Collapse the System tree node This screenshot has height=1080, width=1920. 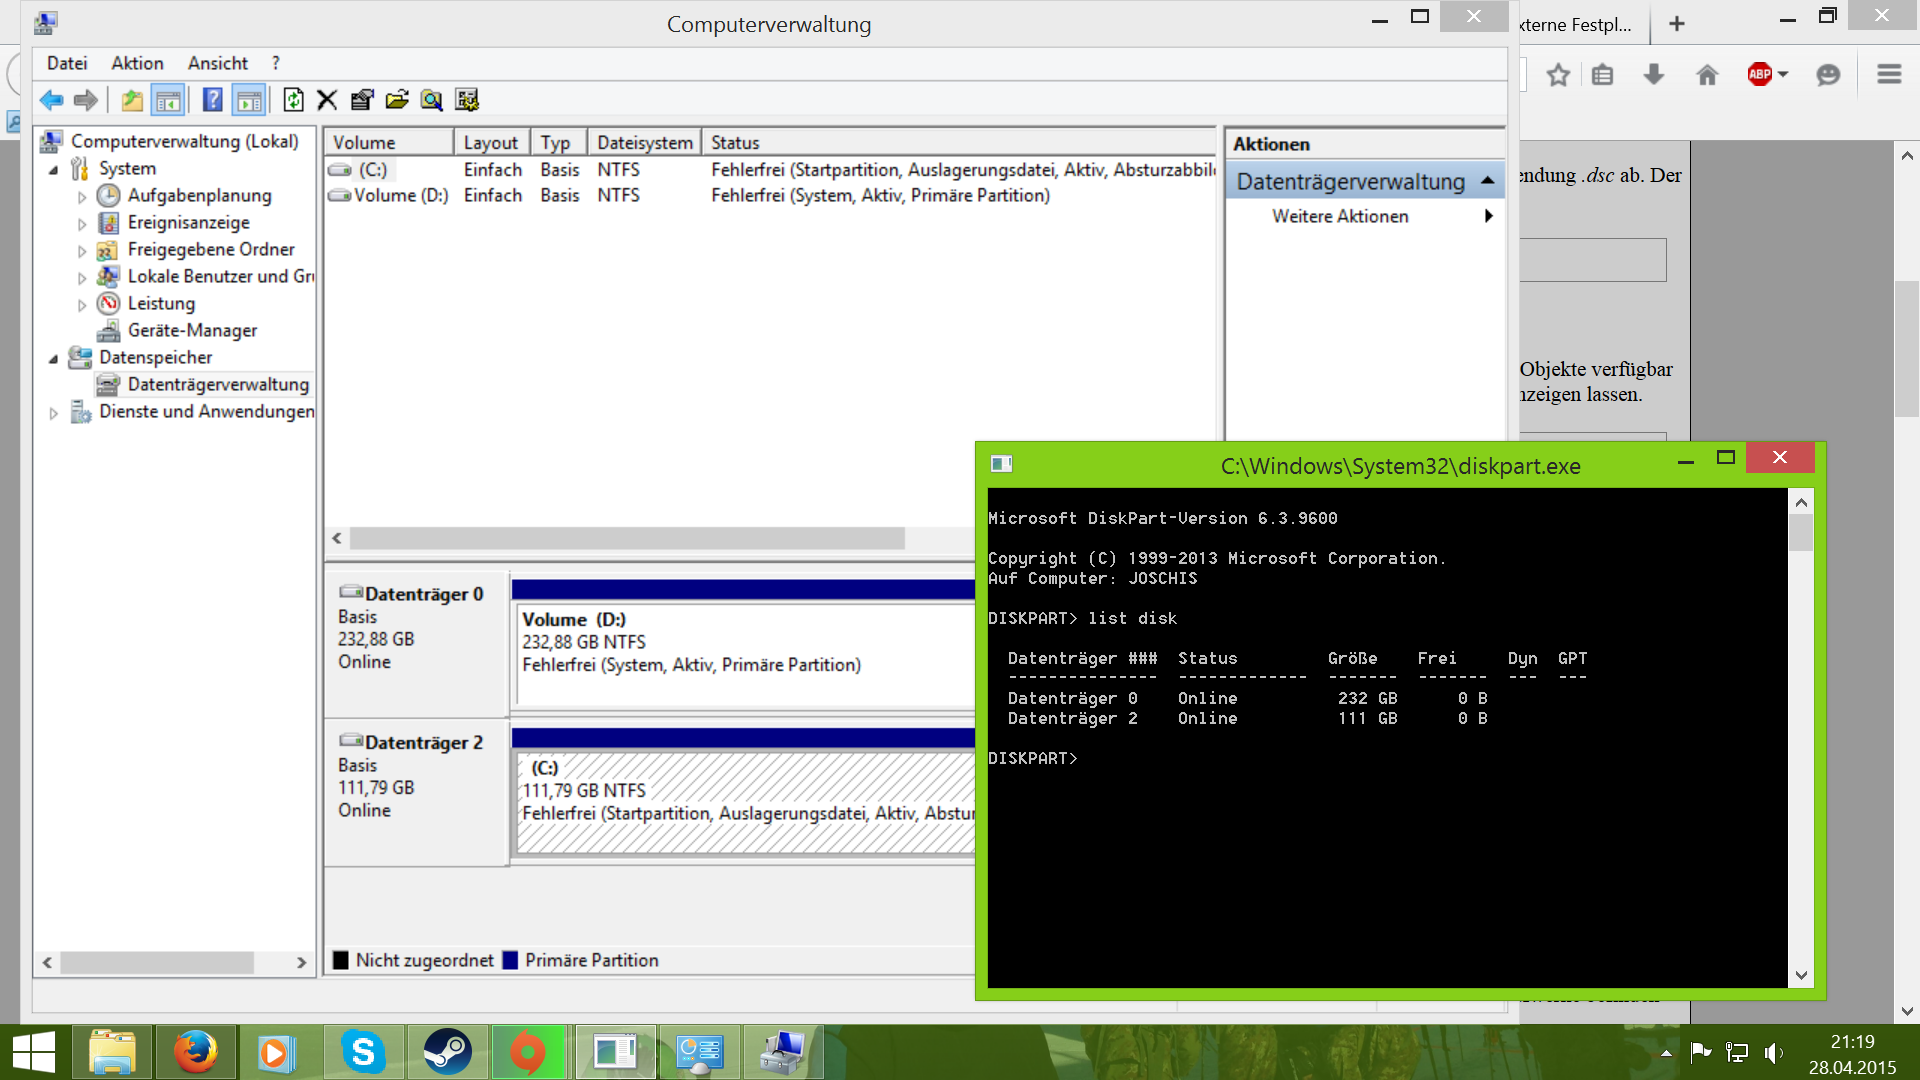tap(54, 169)
